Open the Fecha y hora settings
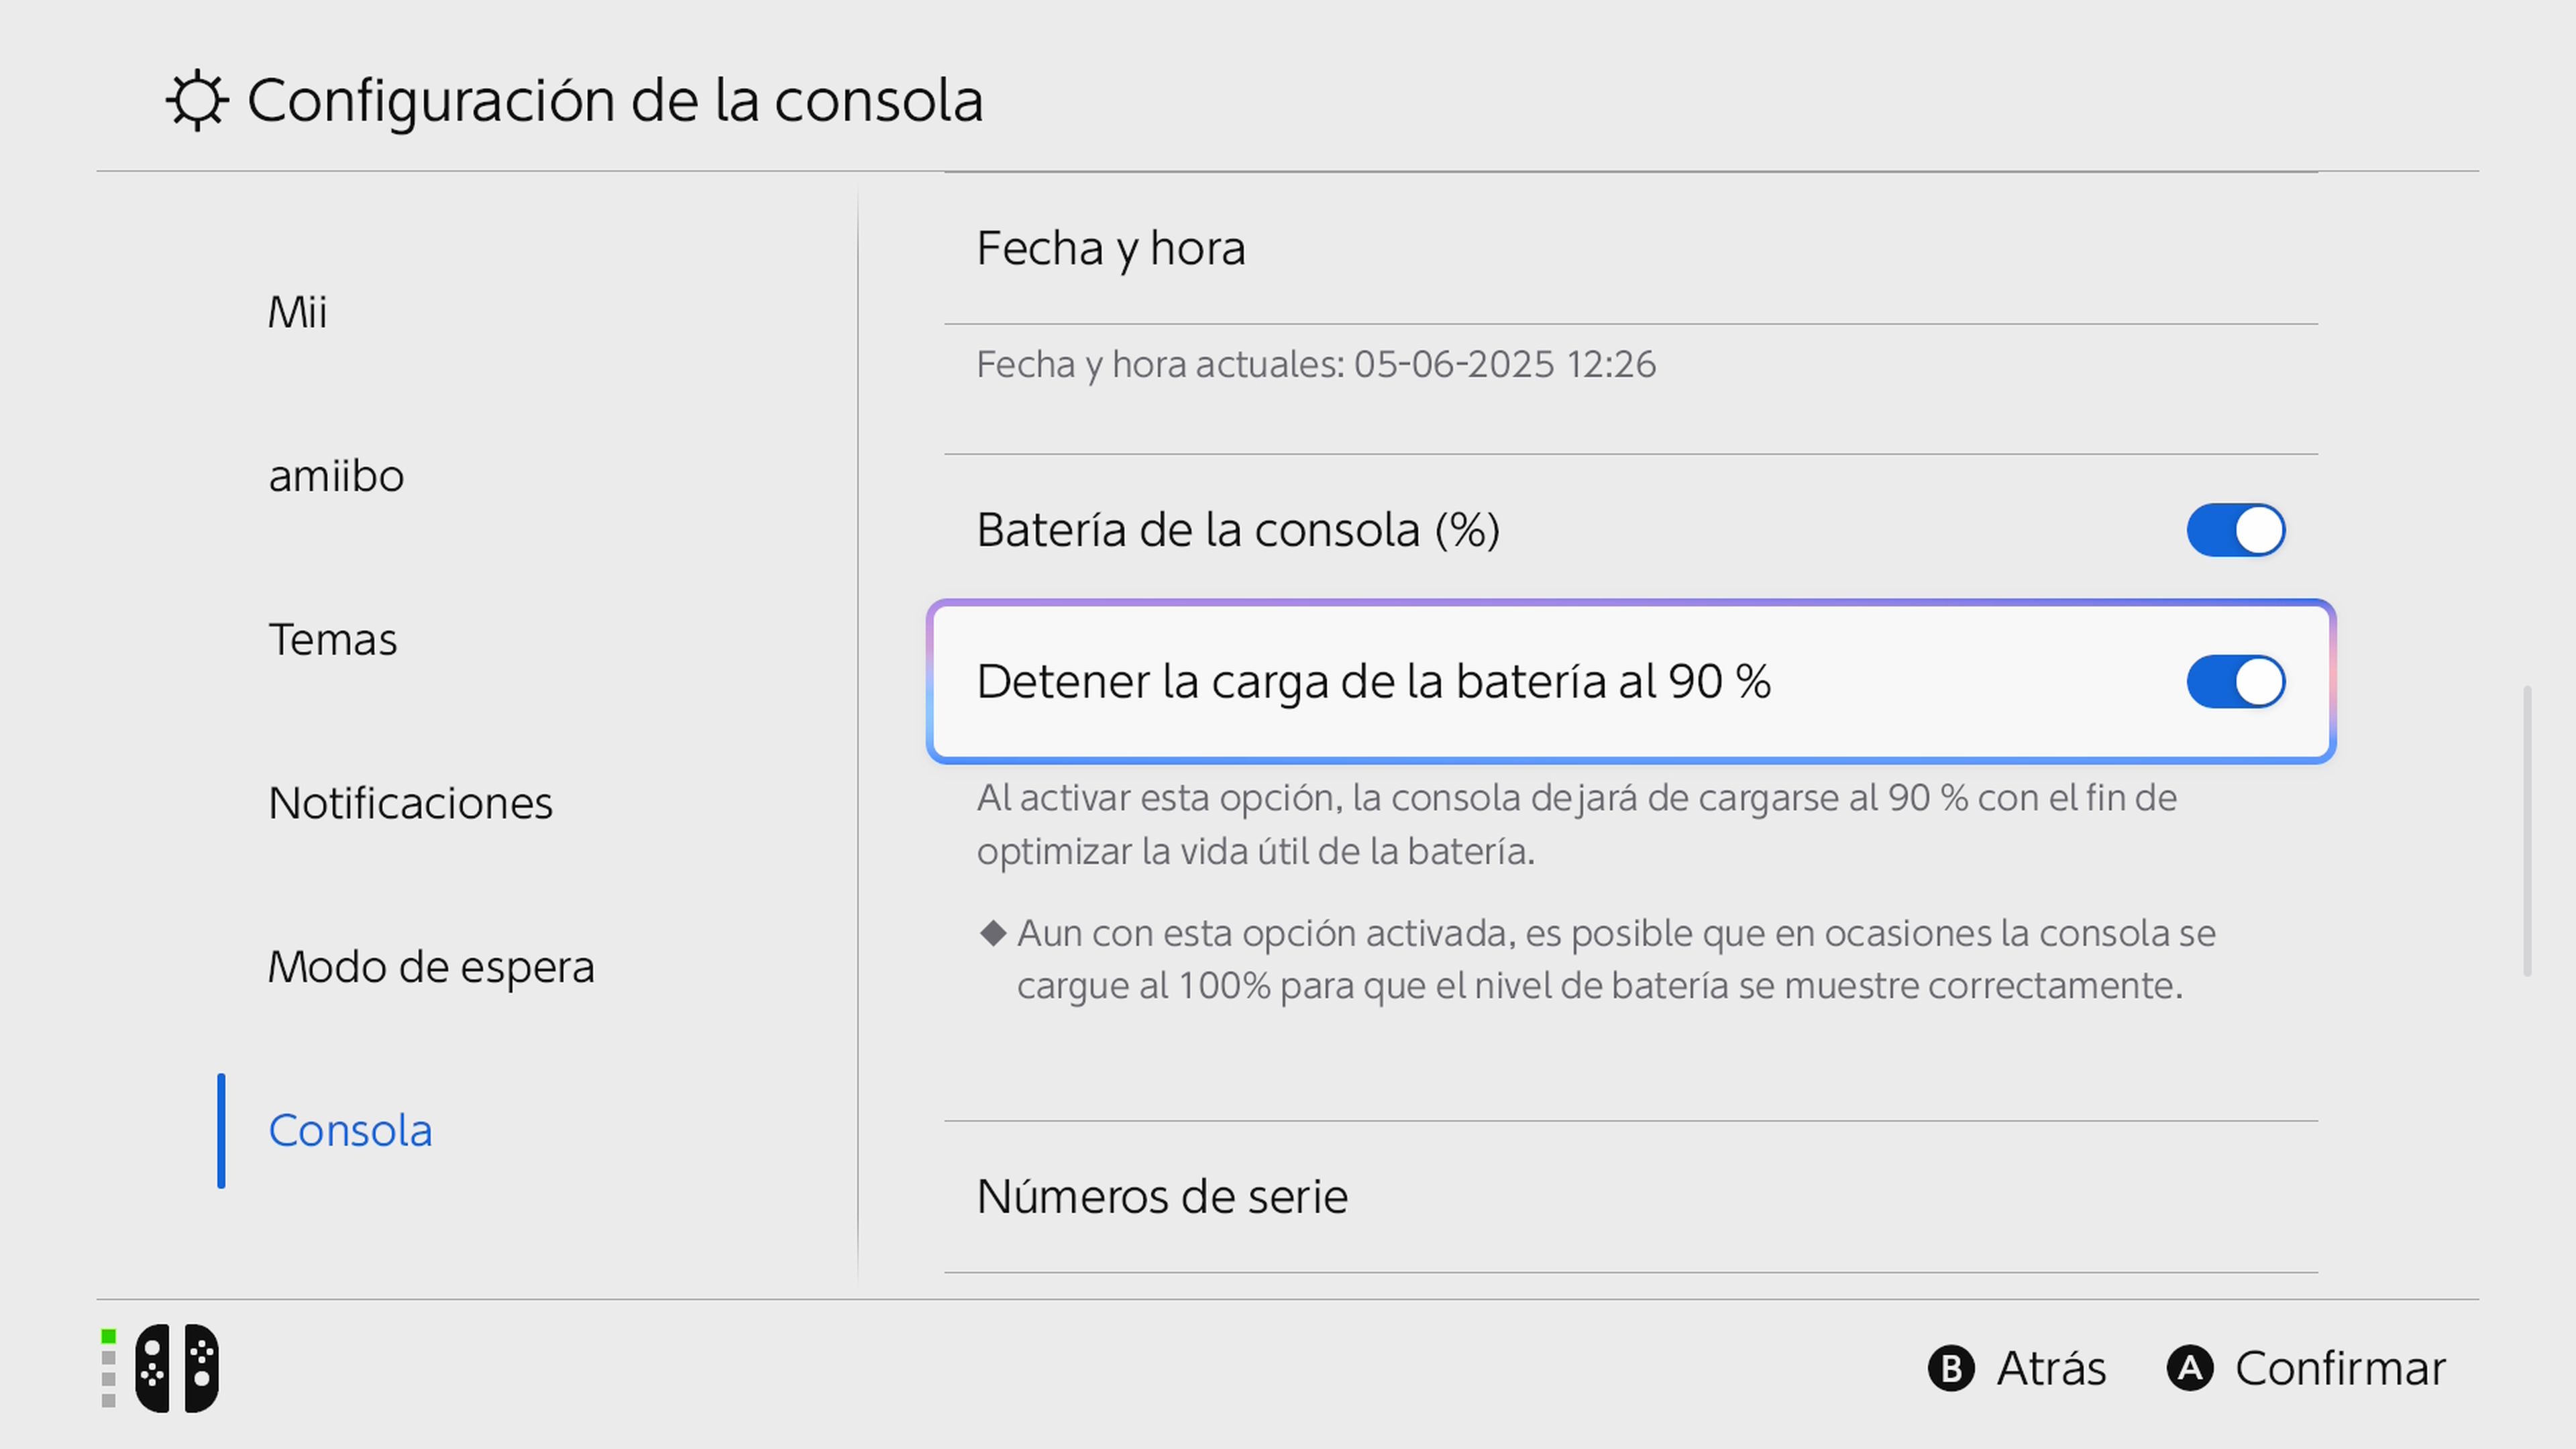Screen dimensions: 2576x1449 pyautogui.click(x=1111, y=248)
